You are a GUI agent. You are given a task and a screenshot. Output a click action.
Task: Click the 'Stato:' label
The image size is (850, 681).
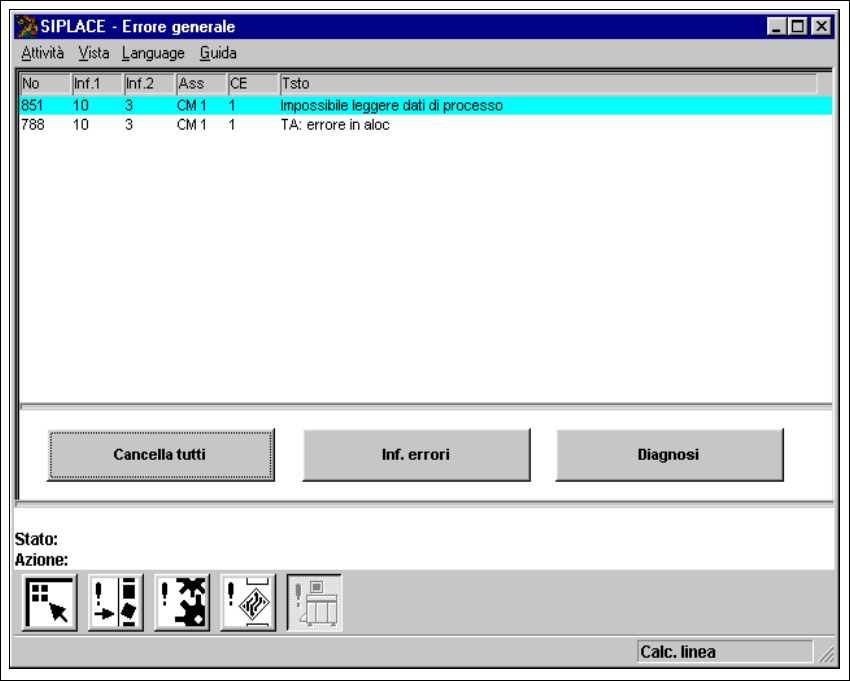[x=36, y=539]
